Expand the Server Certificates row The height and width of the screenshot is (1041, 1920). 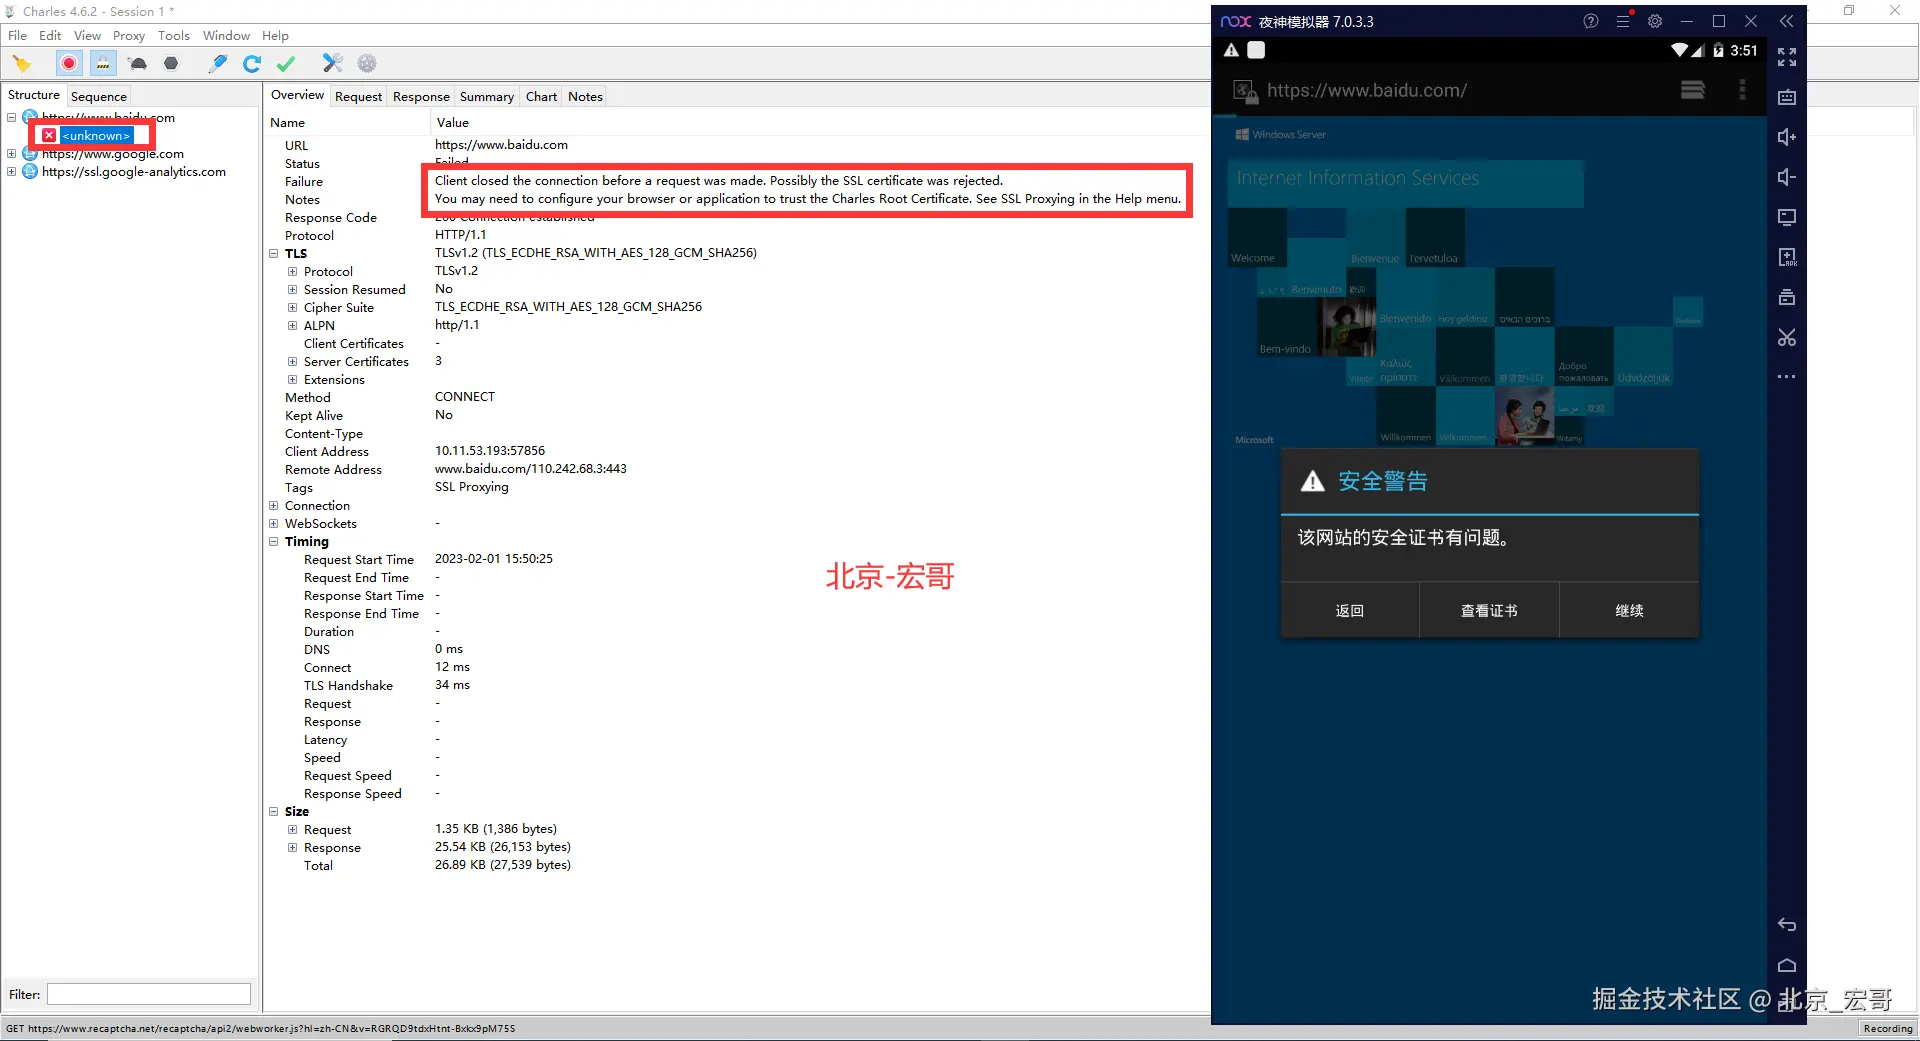(292, 361)
